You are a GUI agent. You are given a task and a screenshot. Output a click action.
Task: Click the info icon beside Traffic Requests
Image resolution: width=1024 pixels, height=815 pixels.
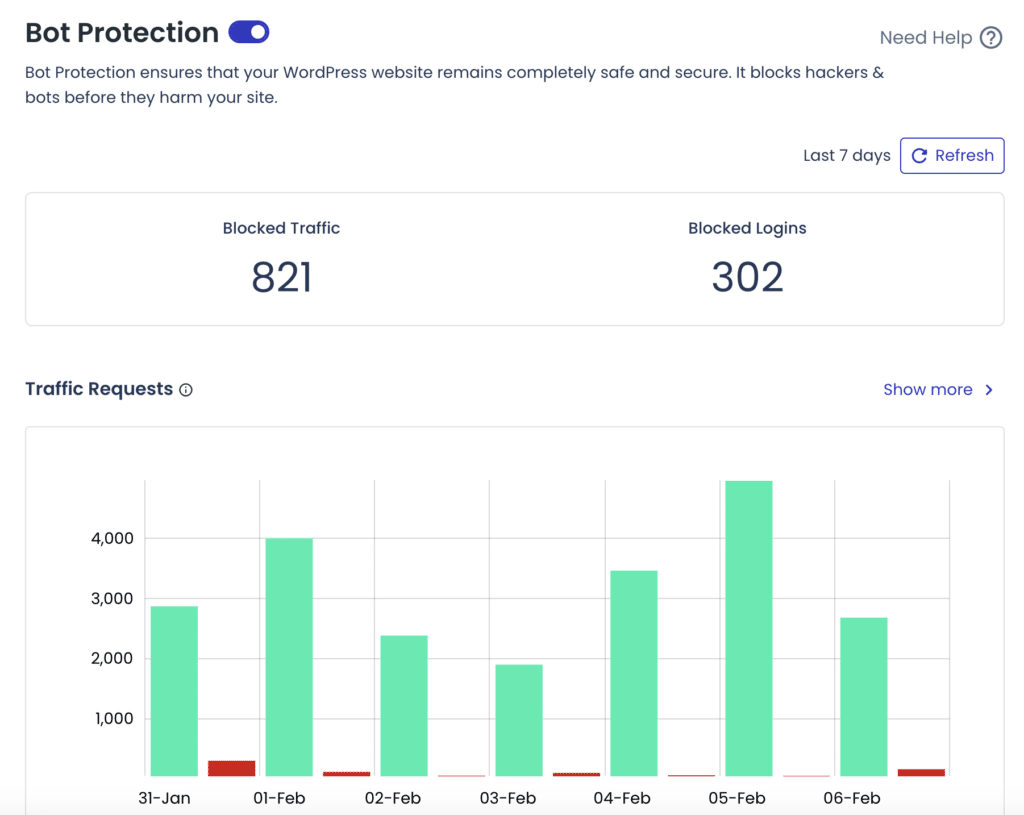186,390
